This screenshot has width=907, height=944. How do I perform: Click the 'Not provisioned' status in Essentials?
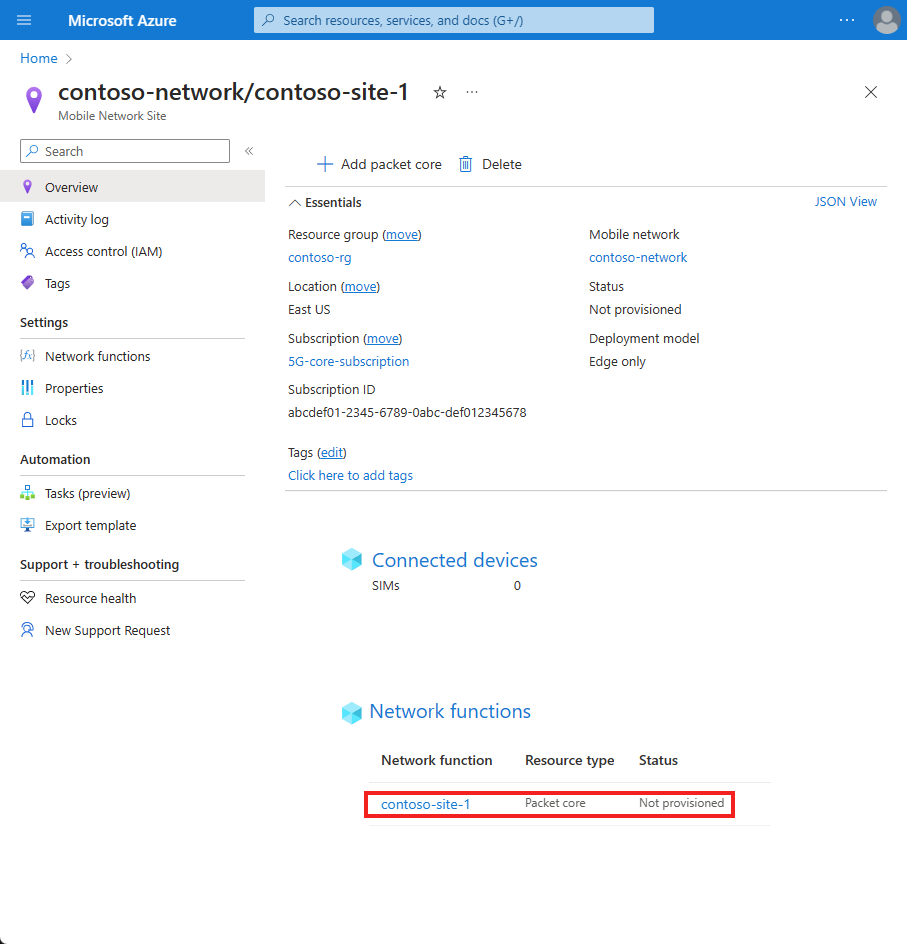click(635, 309)
